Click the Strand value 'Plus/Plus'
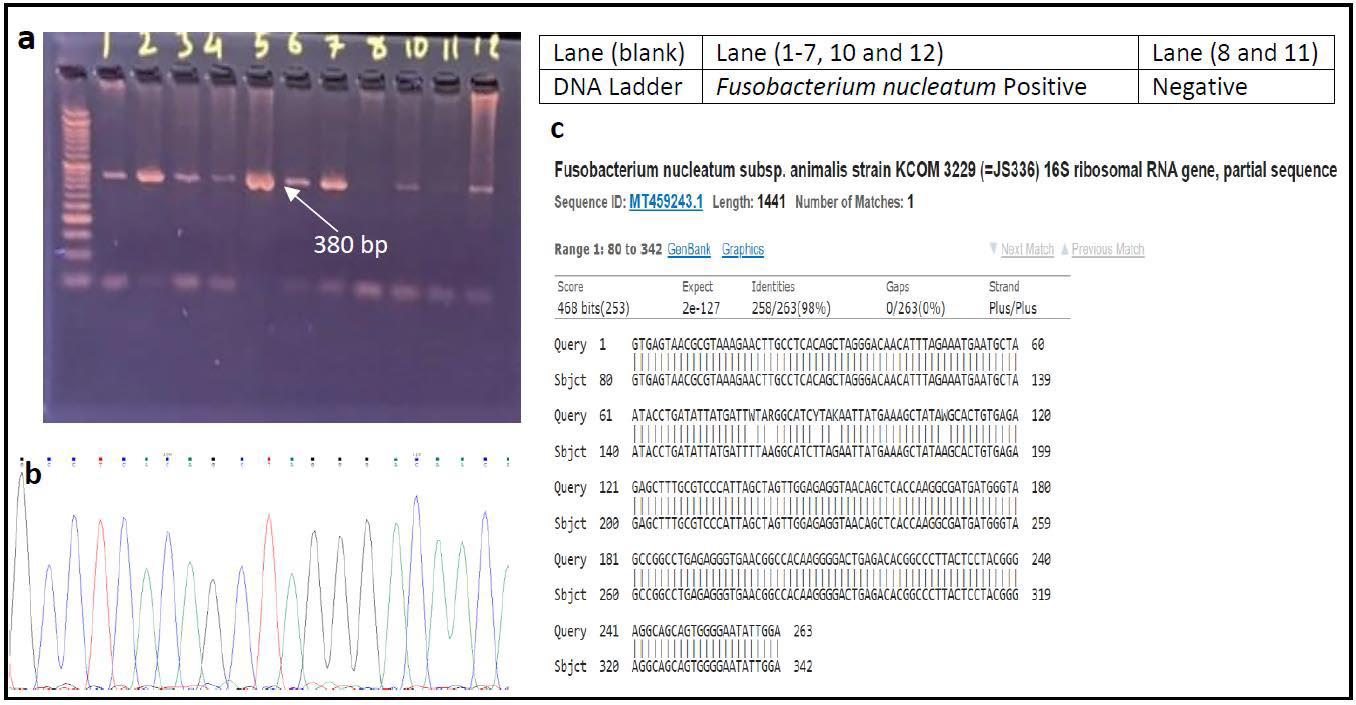Screen dimensions: 1356x705 coord(1014,308)
